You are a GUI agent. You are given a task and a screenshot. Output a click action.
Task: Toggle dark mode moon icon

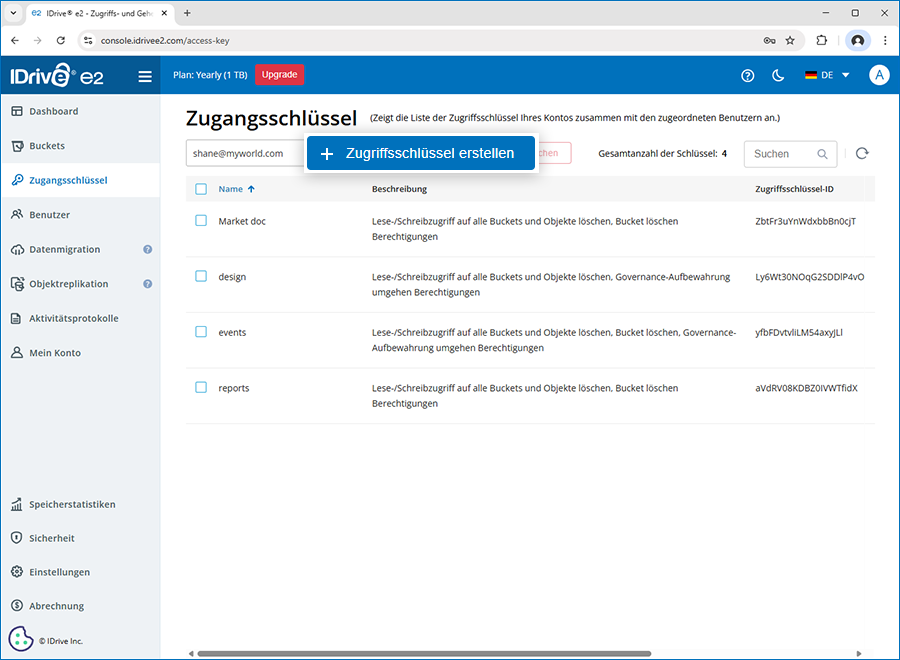click(778, 76)
